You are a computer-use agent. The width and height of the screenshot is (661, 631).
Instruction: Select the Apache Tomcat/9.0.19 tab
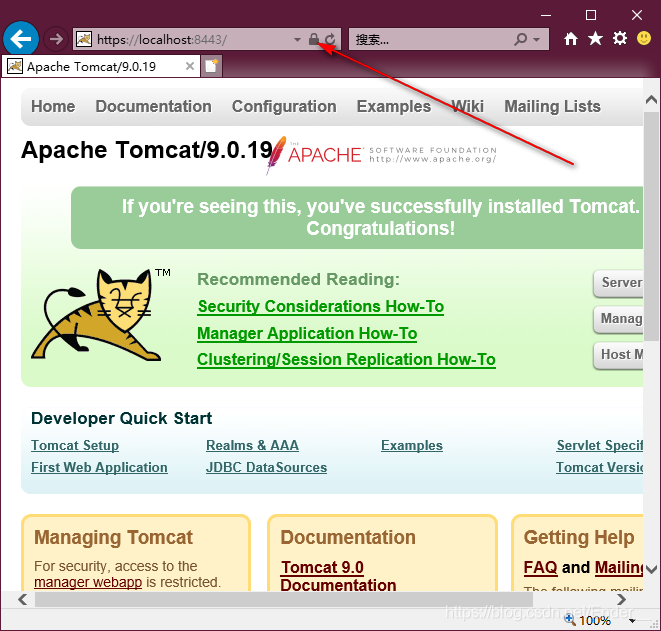(100, 66)
